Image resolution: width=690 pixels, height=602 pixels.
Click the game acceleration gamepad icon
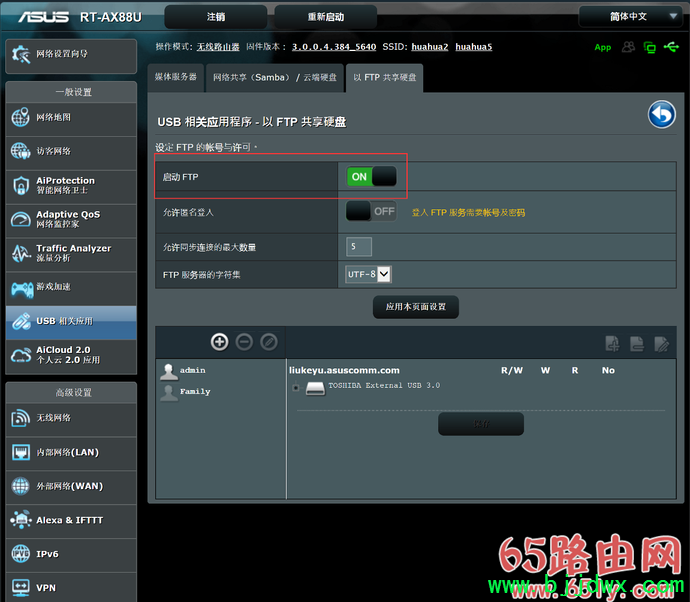pos(22,289)
